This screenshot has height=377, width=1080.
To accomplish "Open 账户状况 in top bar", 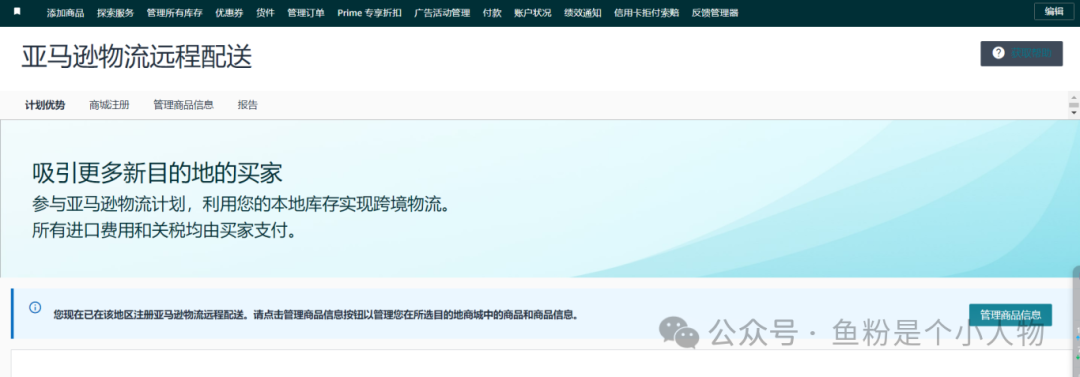I will [532, 13].
